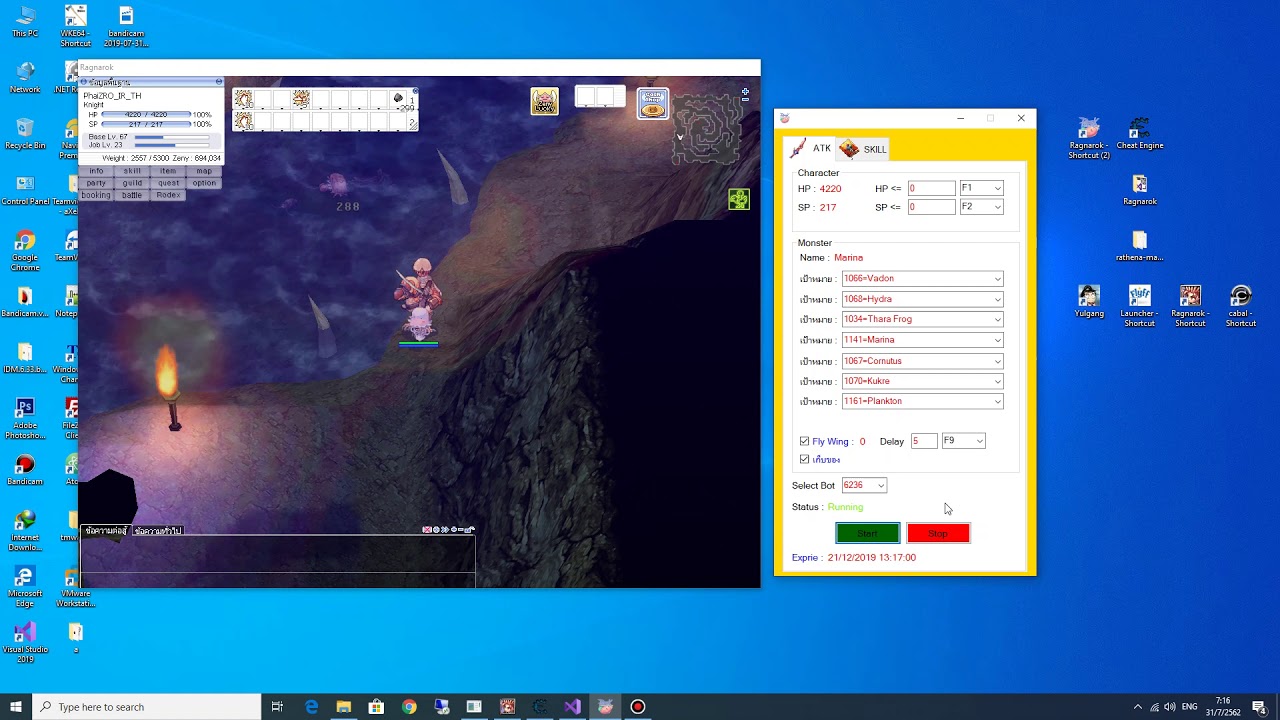Open the item menu in Ragnarok
Screen dimensions: 1280x720
click(x=168, y=171)
